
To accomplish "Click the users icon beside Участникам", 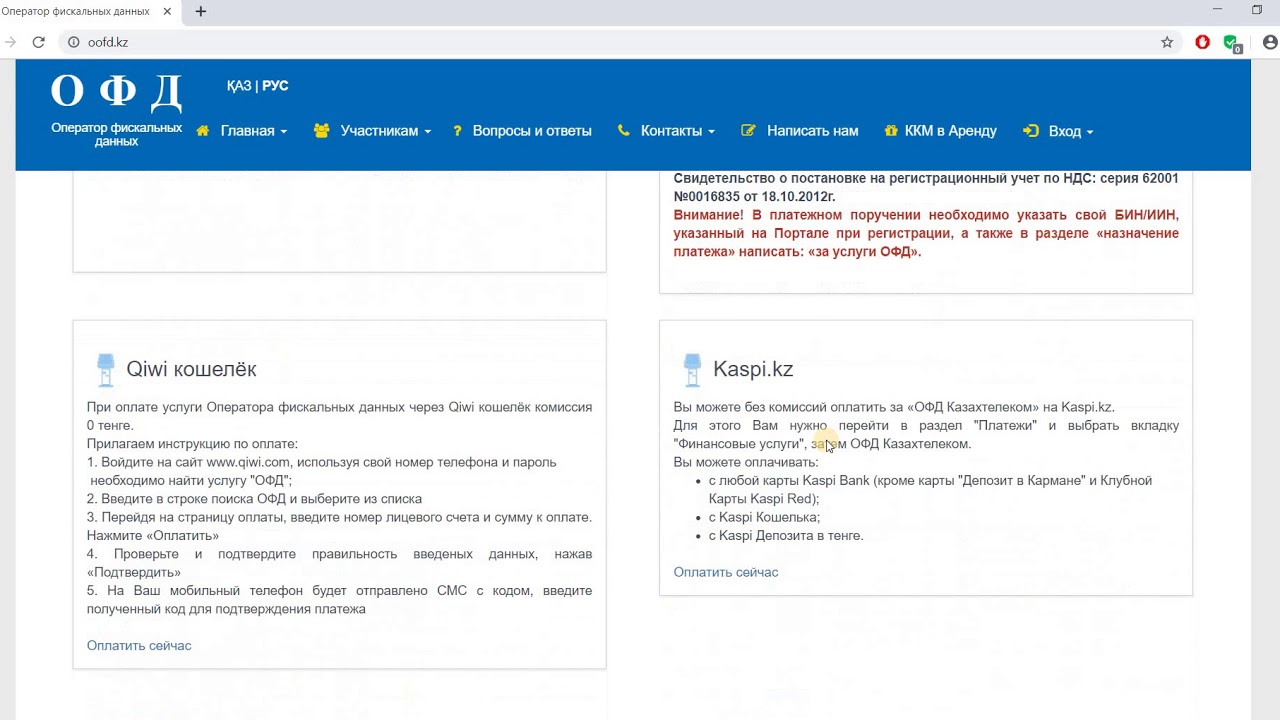I will (x=321, y=131).
